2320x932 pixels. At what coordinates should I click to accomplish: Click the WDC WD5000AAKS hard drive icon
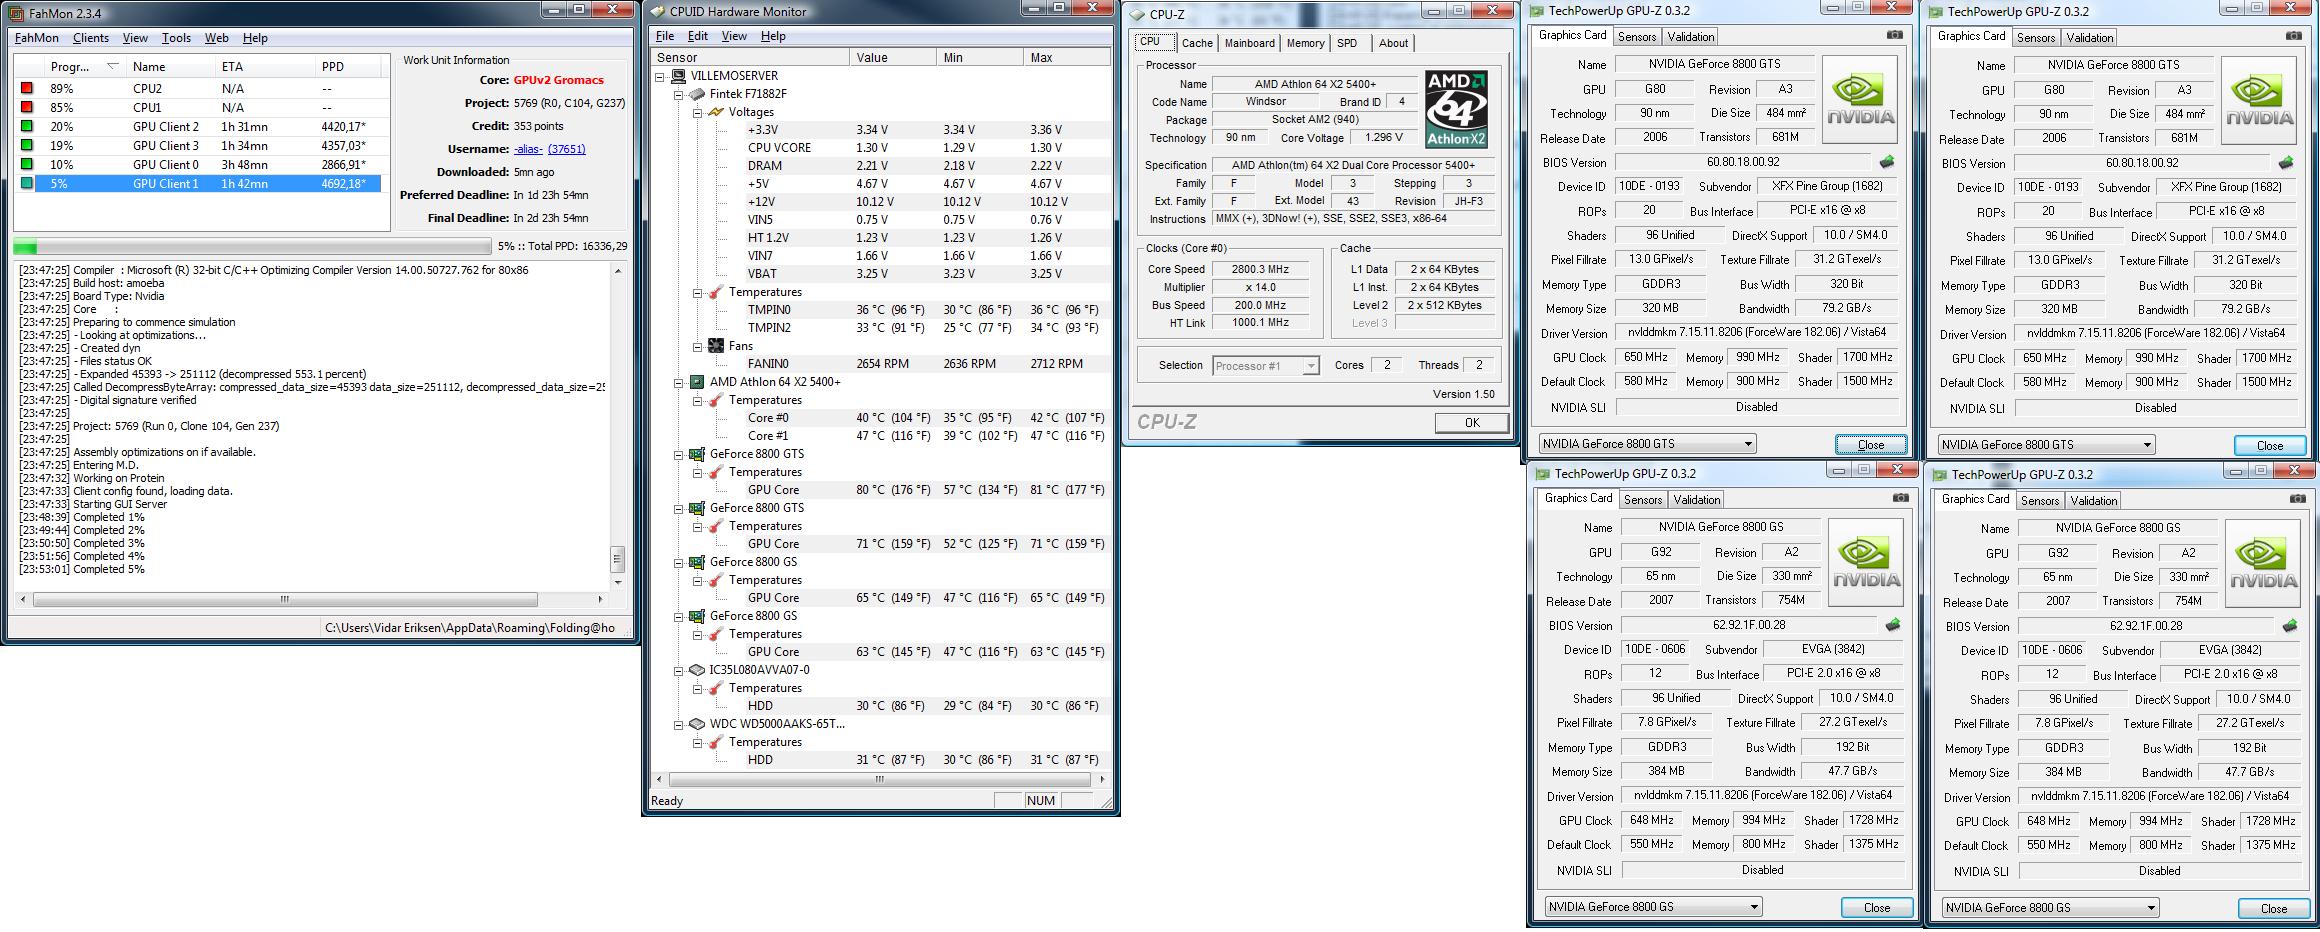pos(697,724)
